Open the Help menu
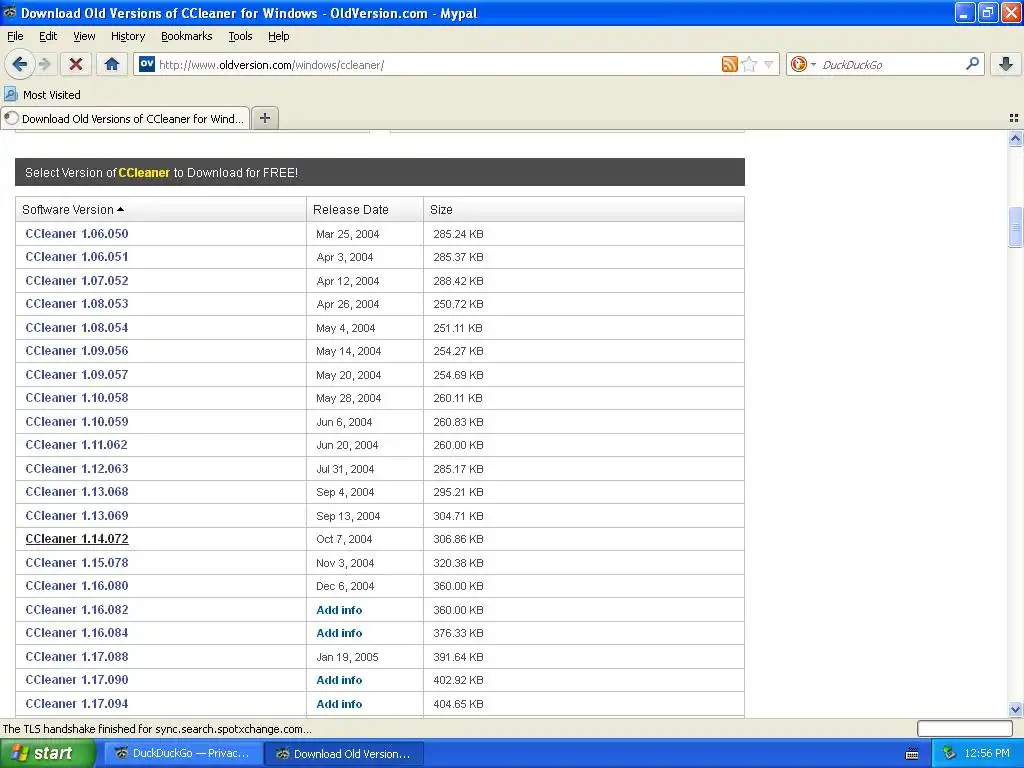1024x768 pixels. (x=278, y=36)
